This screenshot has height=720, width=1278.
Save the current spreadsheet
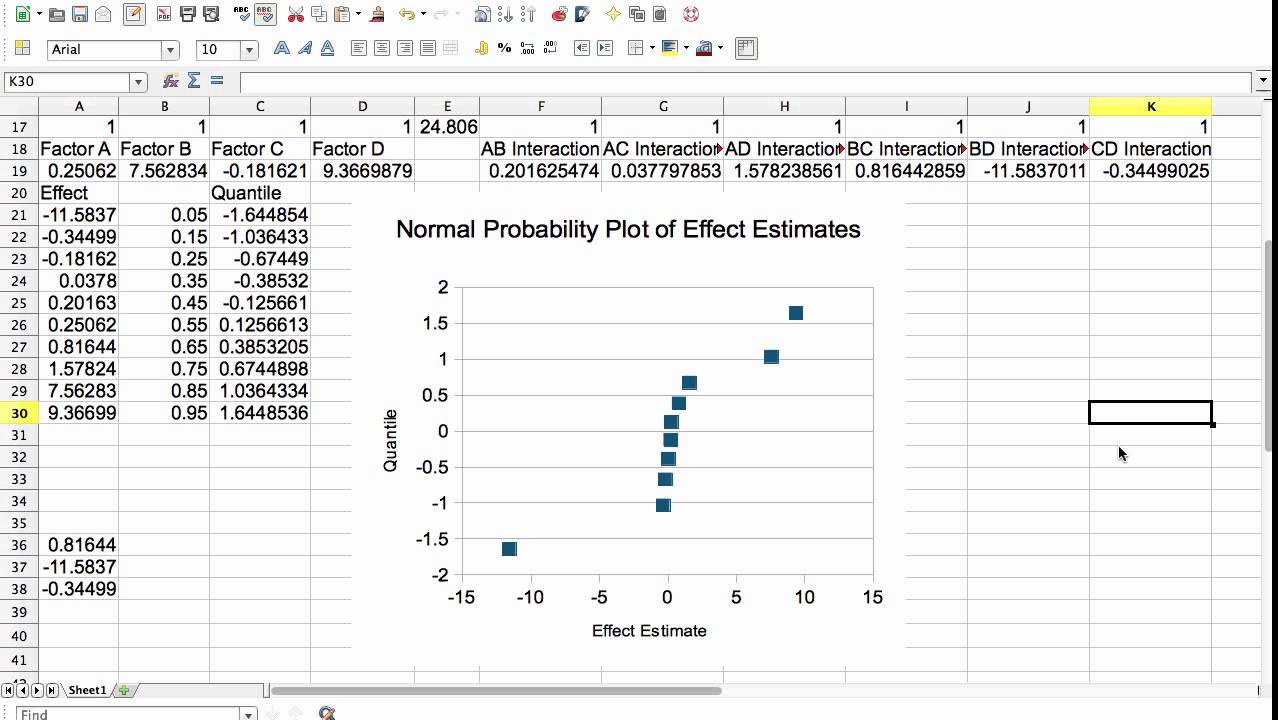(x=80, y=14)
